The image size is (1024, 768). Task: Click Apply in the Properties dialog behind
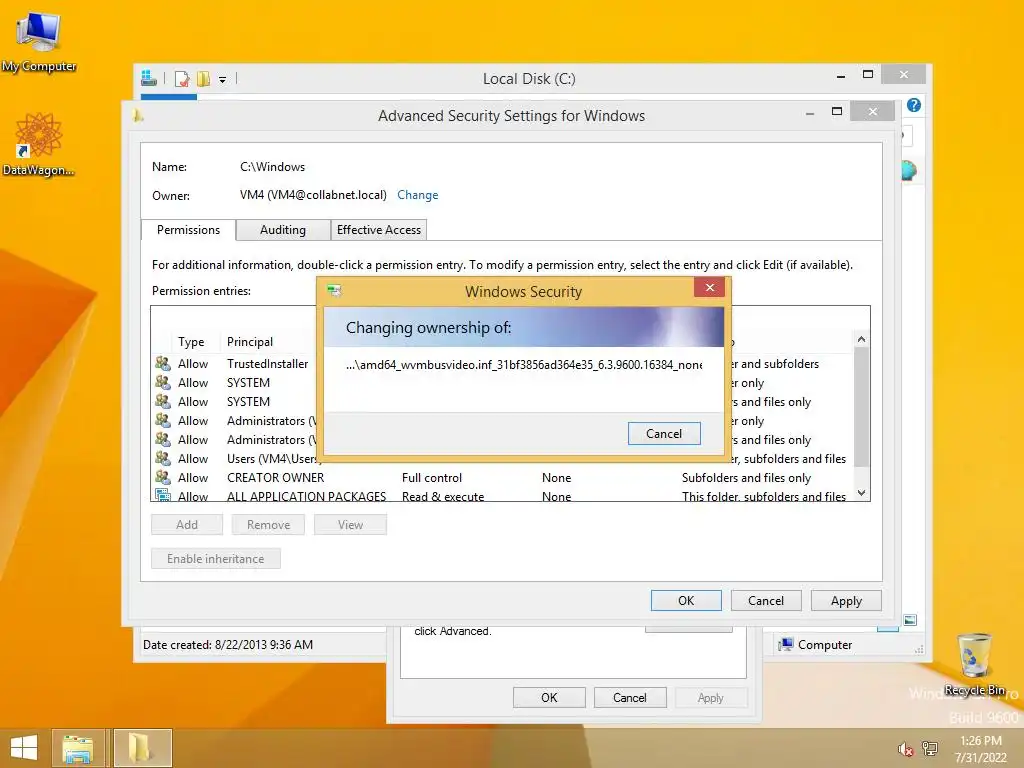pyautogui.click(x=711, y=697)
